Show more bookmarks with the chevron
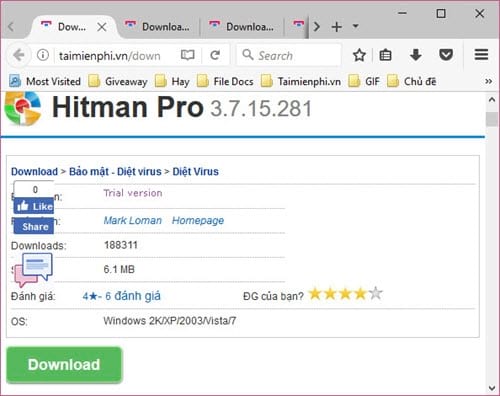This screenshot has height=396, width=500. 488,81
